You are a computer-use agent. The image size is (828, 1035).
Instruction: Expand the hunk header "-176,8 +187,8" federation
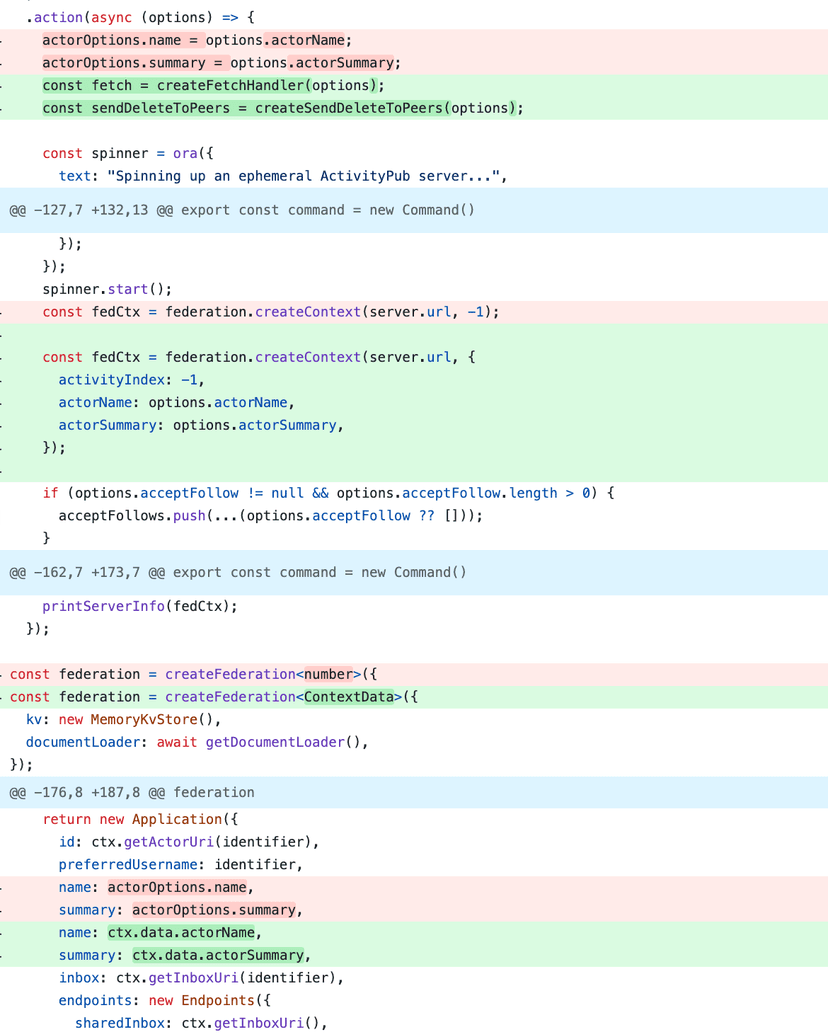click(x=131, y=793)
